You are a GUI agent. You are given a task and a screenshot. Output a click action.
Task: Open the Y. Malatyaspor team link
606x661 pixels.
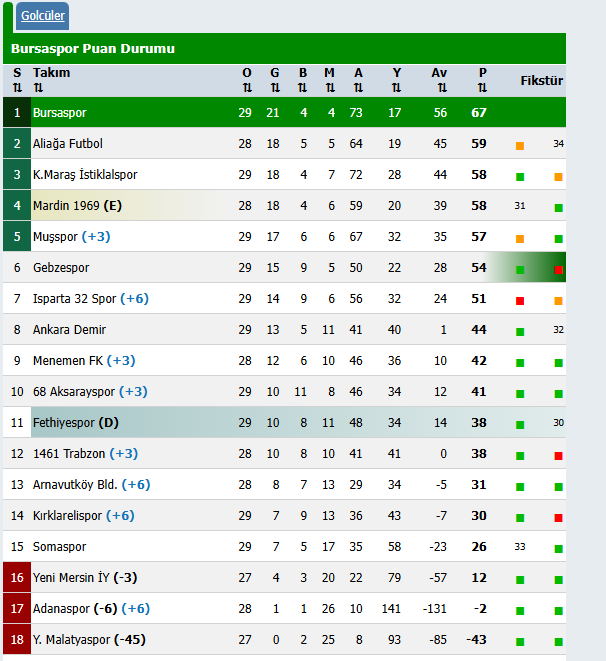pyautogui.click(x=71, y=640)
